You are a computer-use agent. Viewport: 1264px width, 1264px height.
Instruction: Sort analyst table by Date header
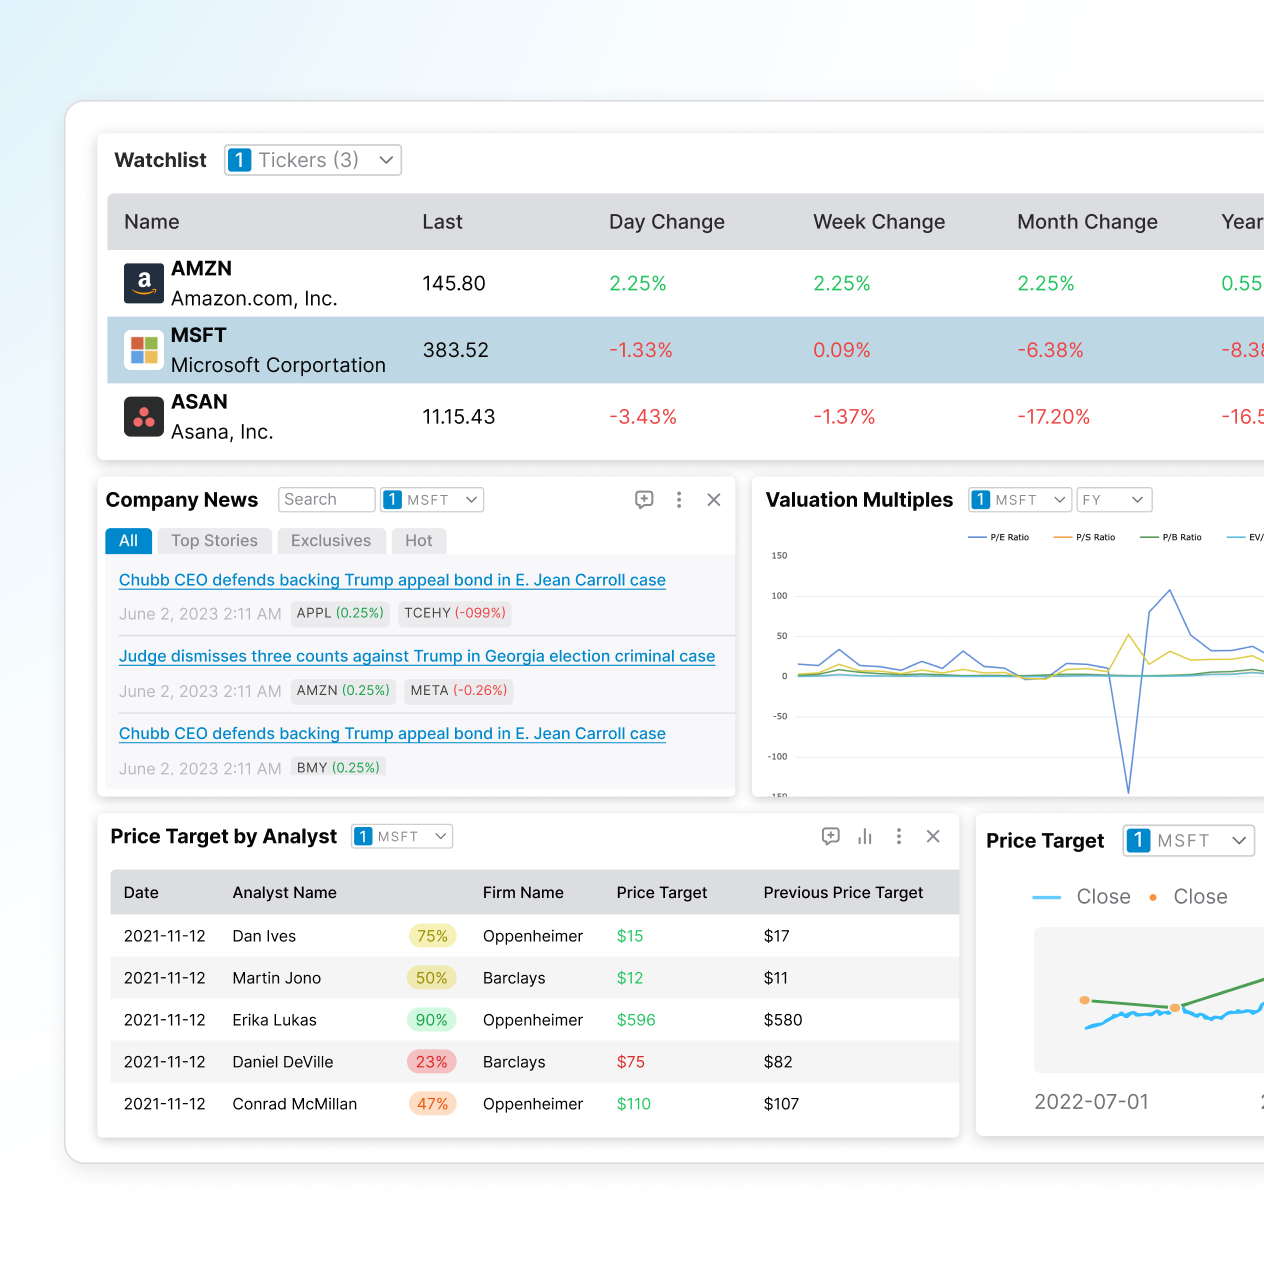(141, 893)
